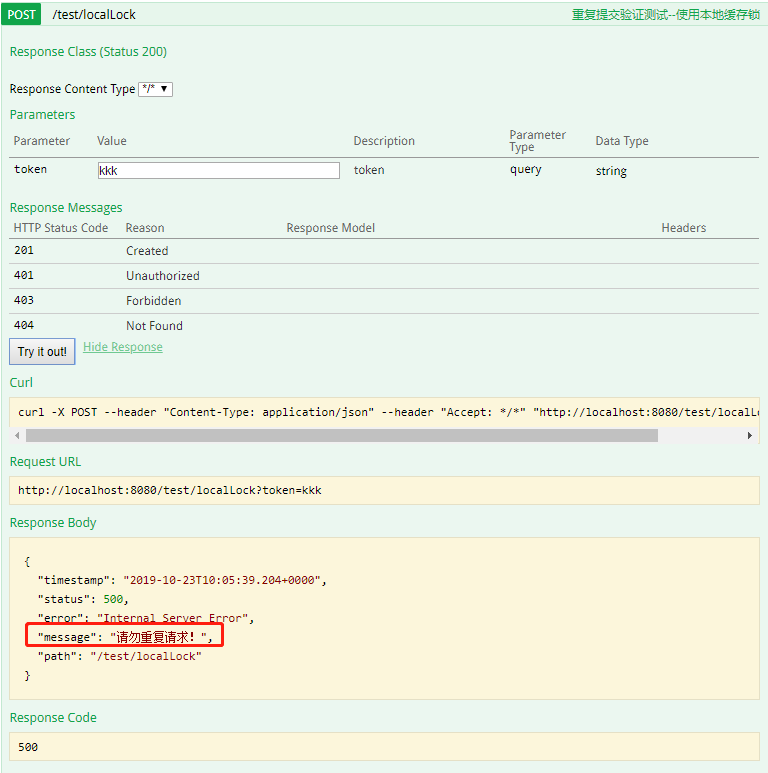Viewport: 768px width, 773px height.
Task: Click the Chinese endpoint description at top right
Action: pyautogui.click(x=665, y=15)
